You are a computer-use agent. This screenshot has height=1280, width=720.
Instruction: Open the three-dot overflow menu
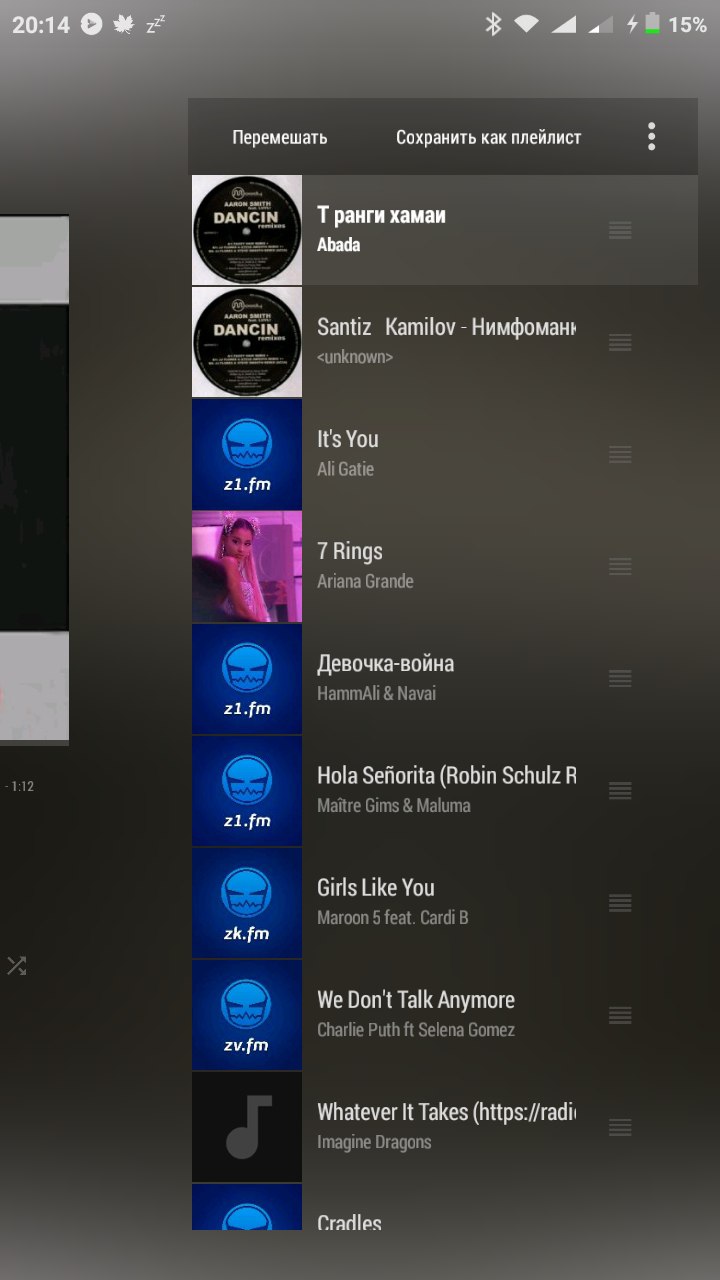[x=651, y=137]
